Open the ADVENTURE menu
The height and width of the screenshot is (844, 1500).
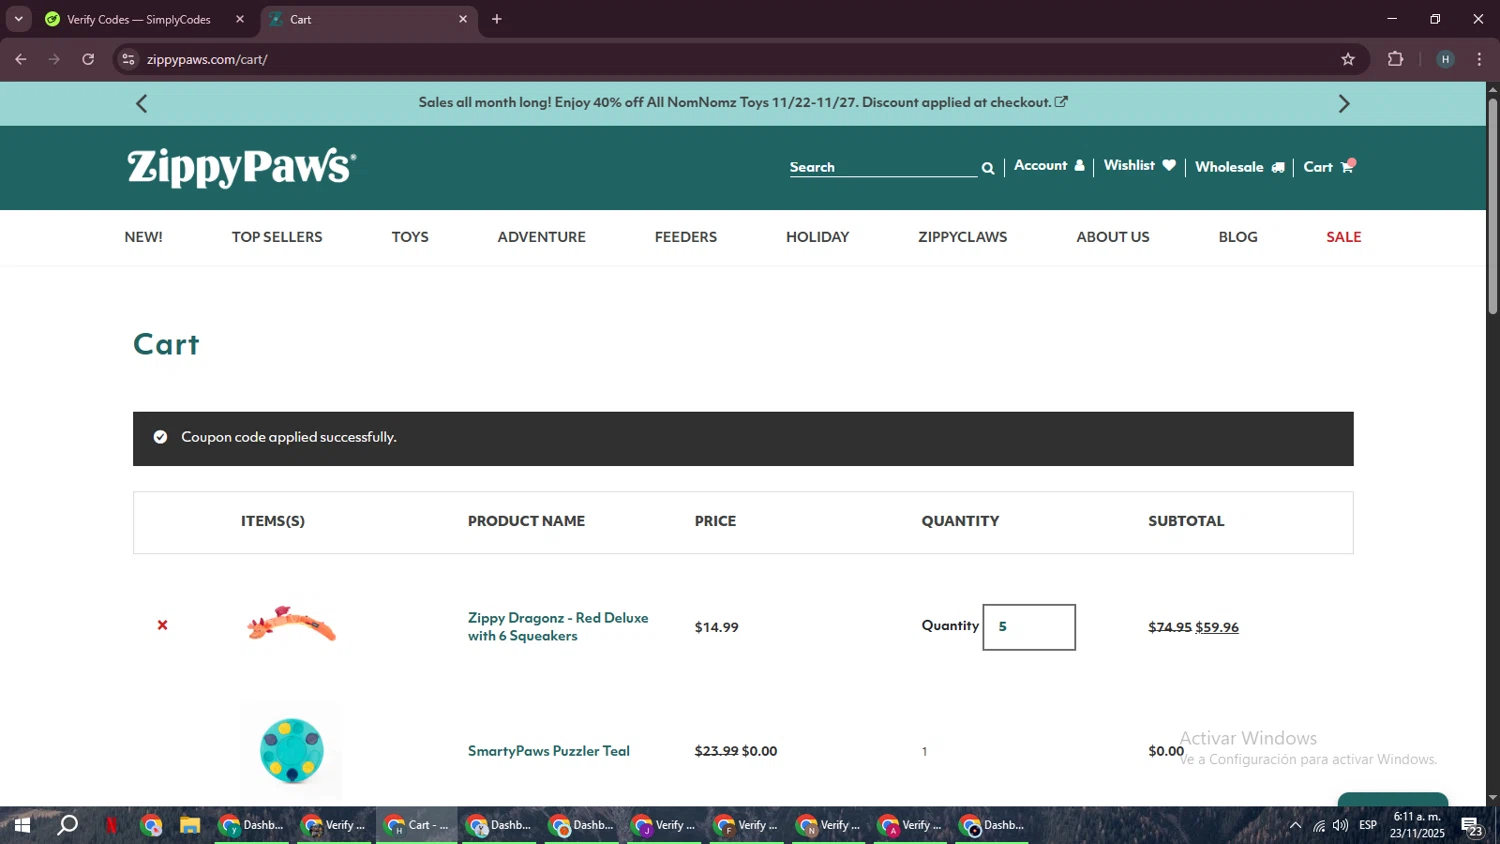point(542,237)
